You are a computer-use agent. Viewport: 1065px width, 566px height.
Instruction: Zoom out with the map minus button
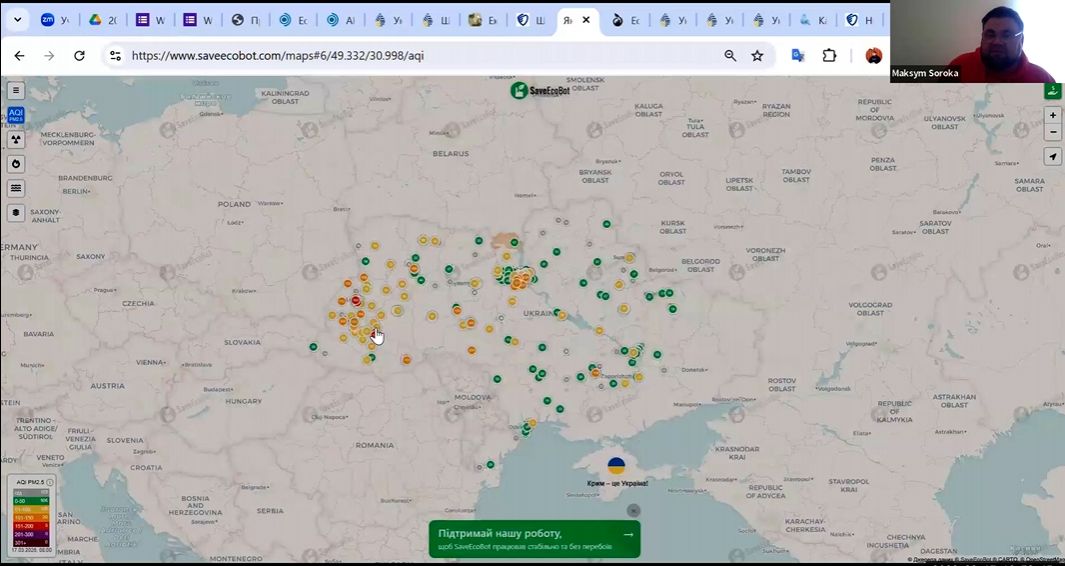click(1053, 132)
